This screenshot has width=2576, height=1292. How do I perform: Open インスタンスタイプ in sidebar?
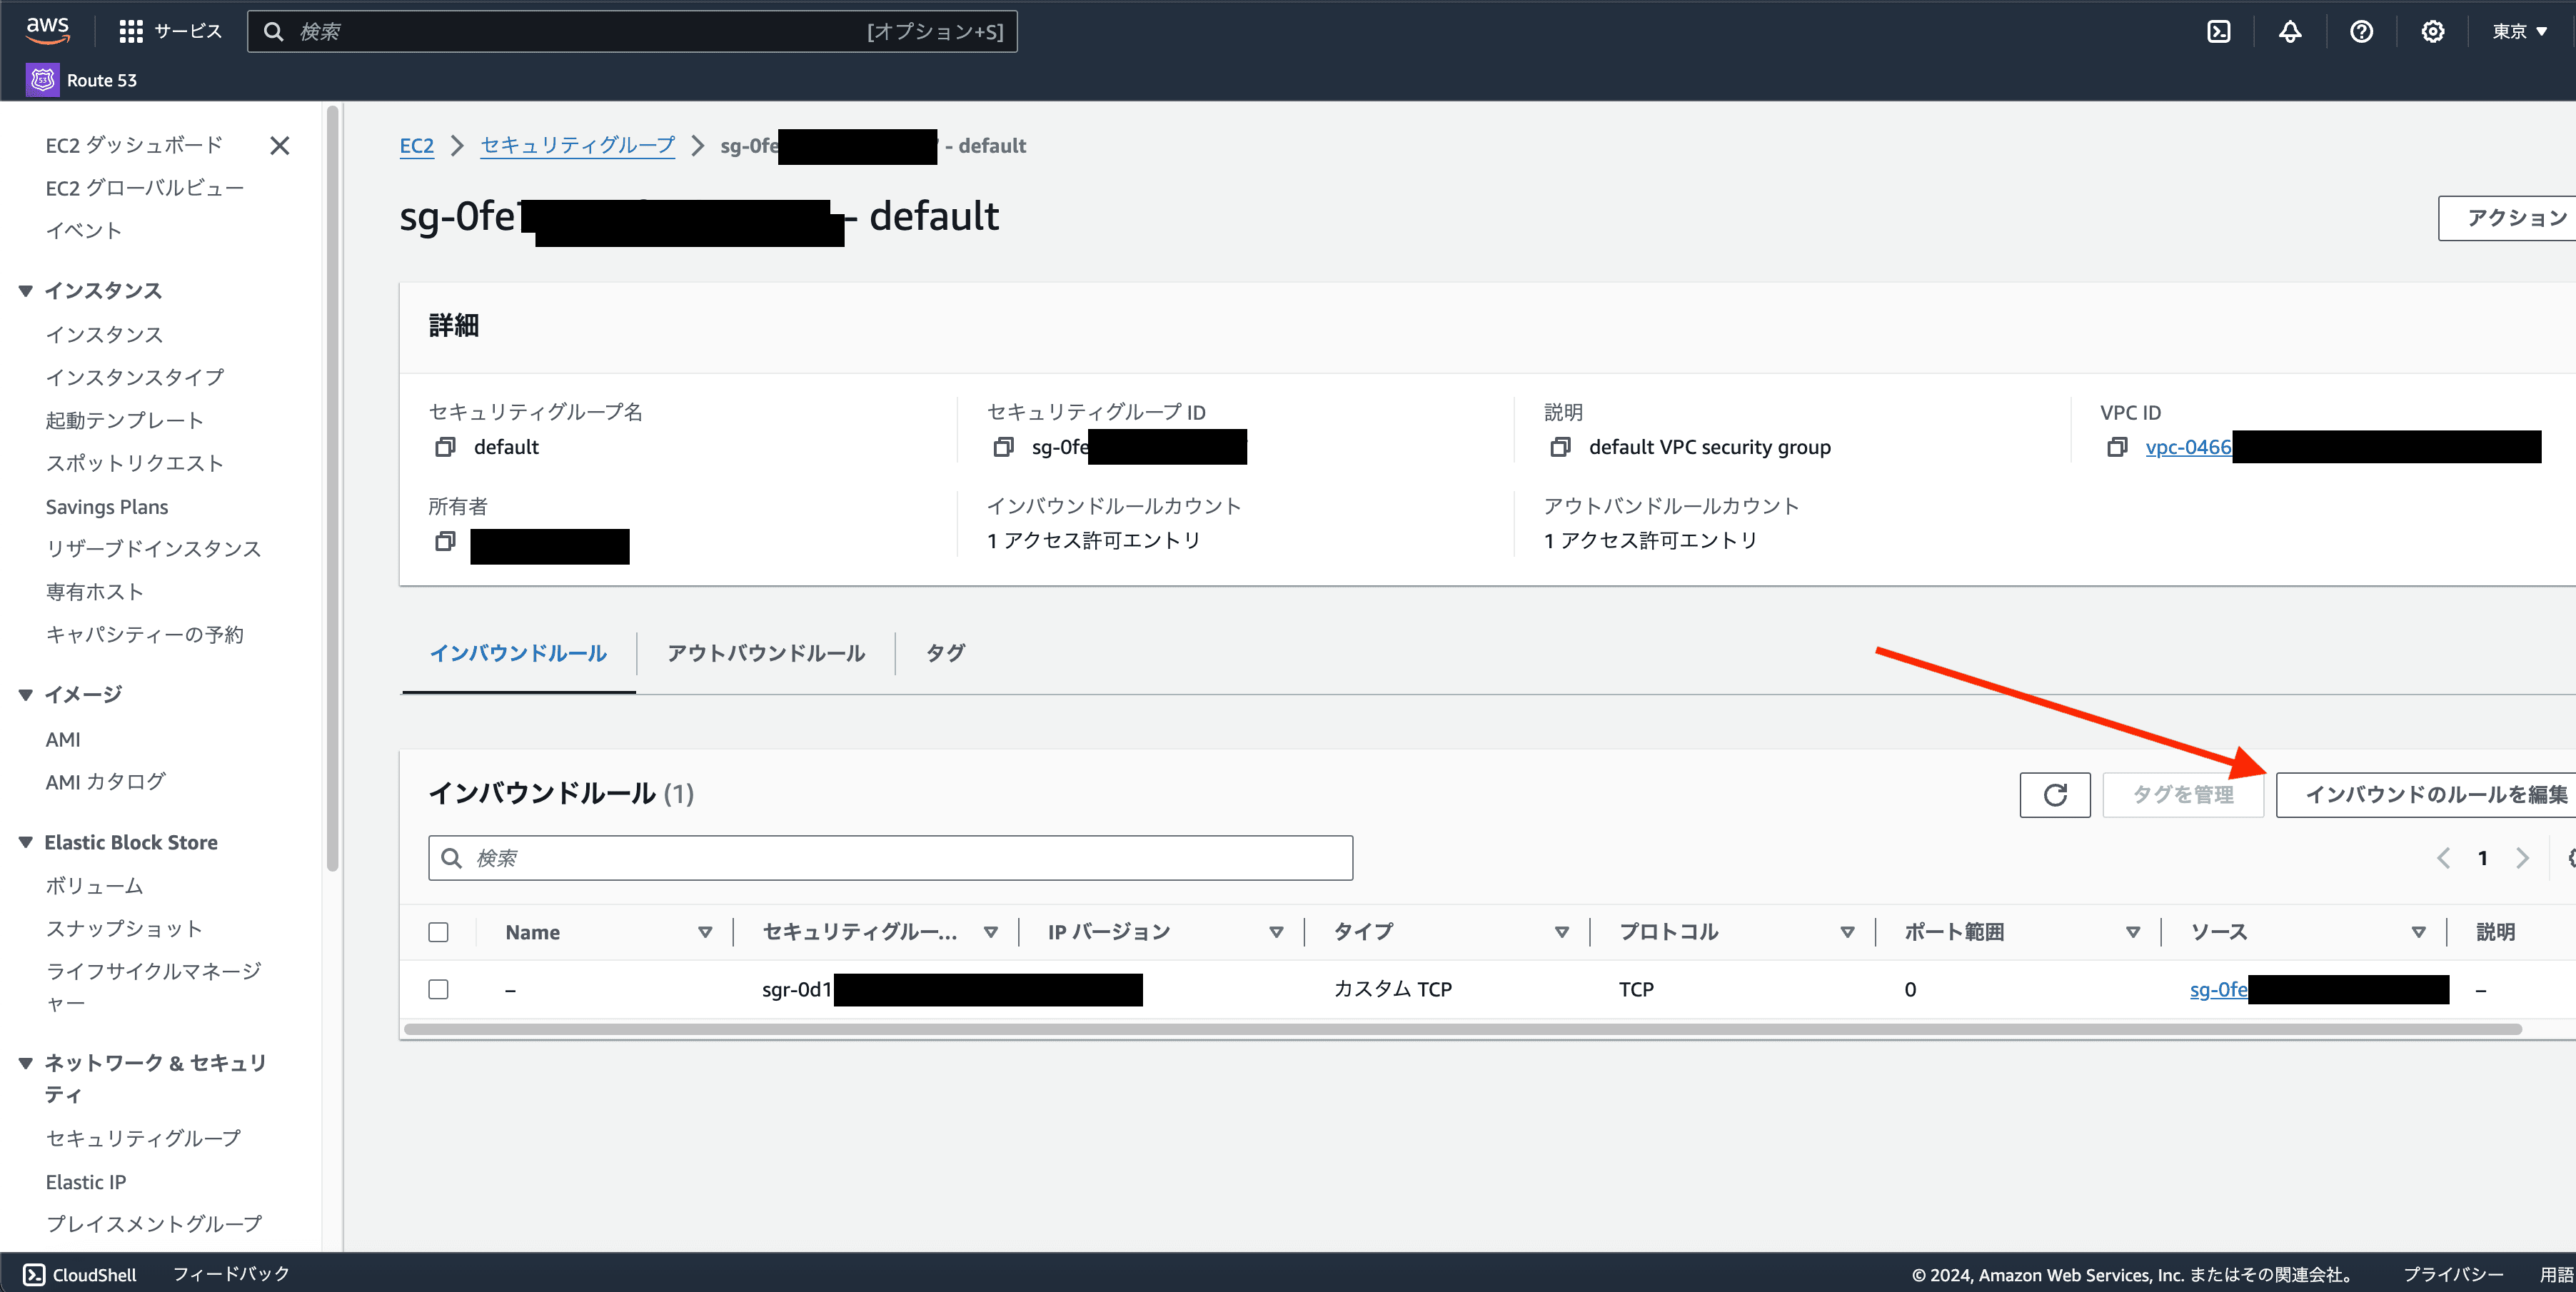click(135, 378)
